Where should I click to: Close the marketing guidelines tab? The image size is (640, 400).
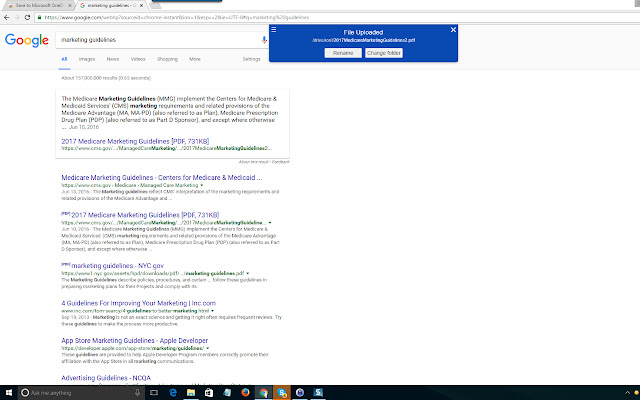click(x=142, y=5)
